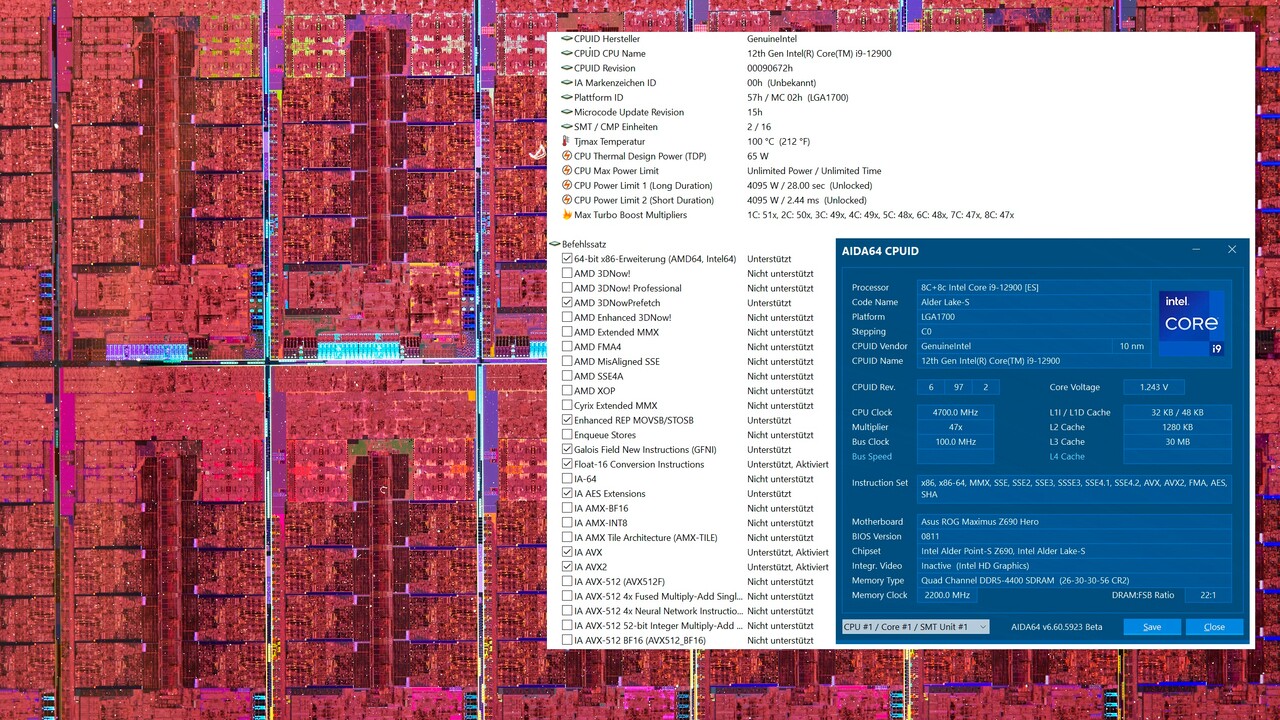Click the chip icon beside Microcode Update Revision
The width and height of the screenshot is (1280, 720).
point(568,112)
